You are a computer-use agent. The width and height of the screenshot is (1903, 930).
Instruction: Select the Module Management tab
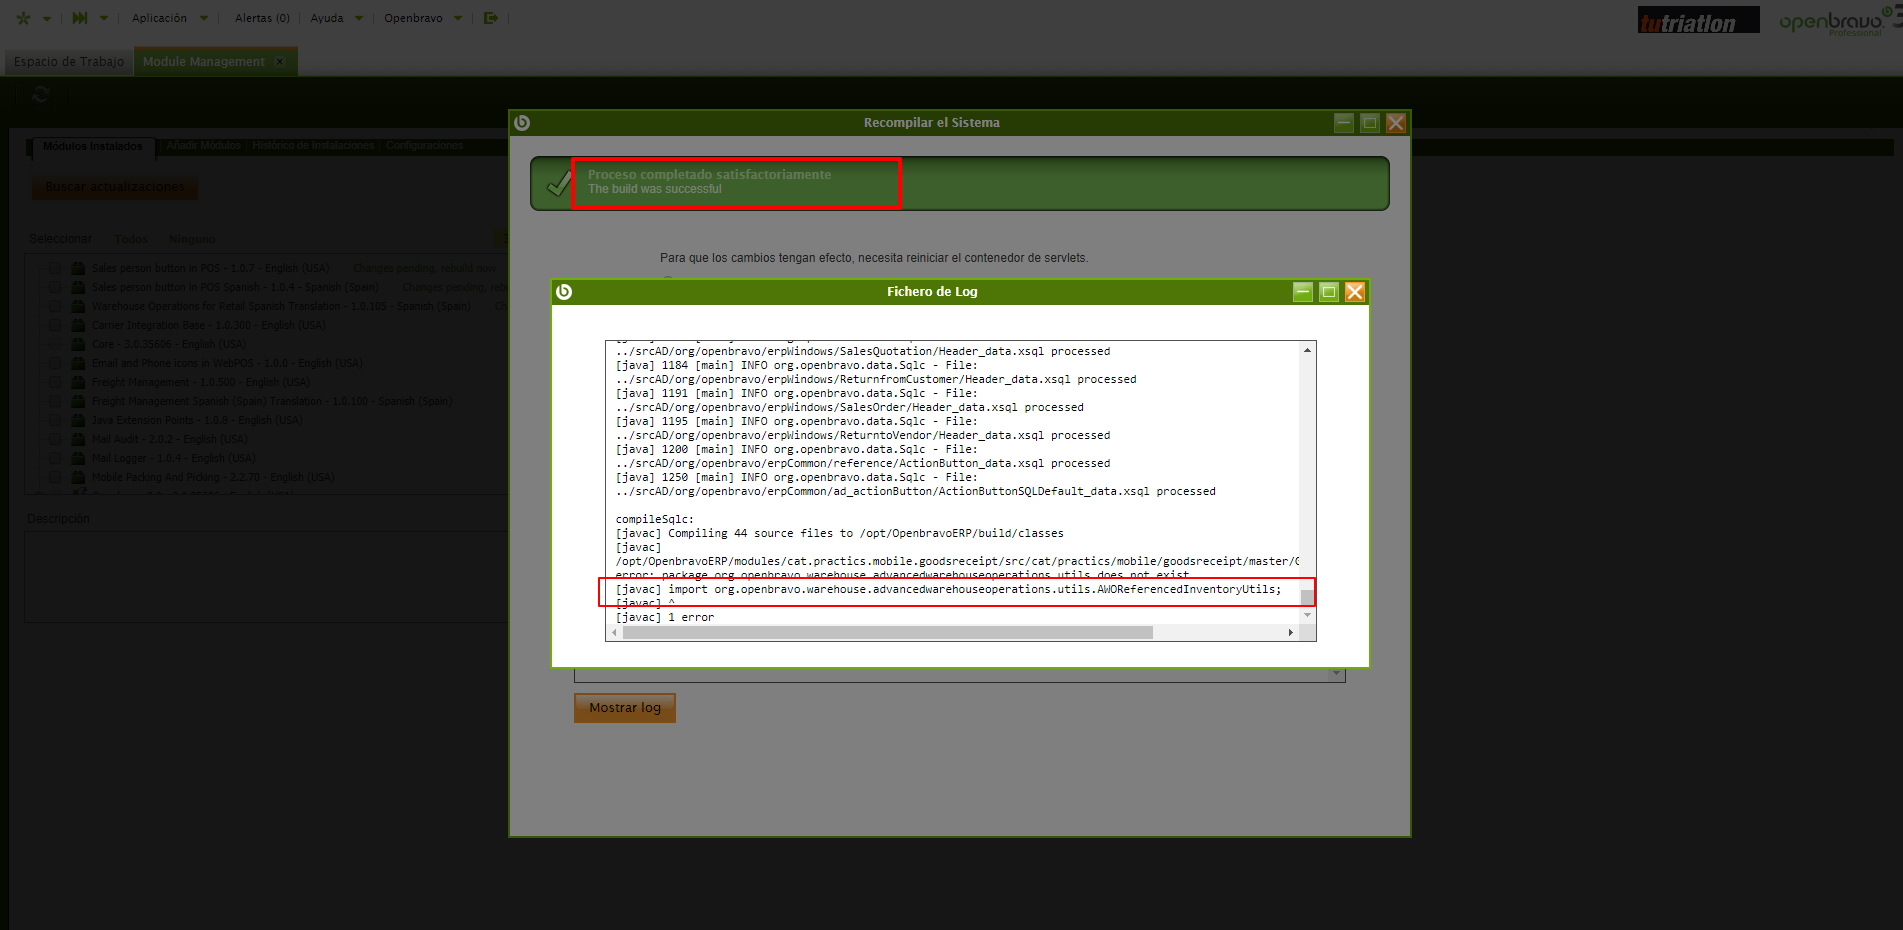204,62
